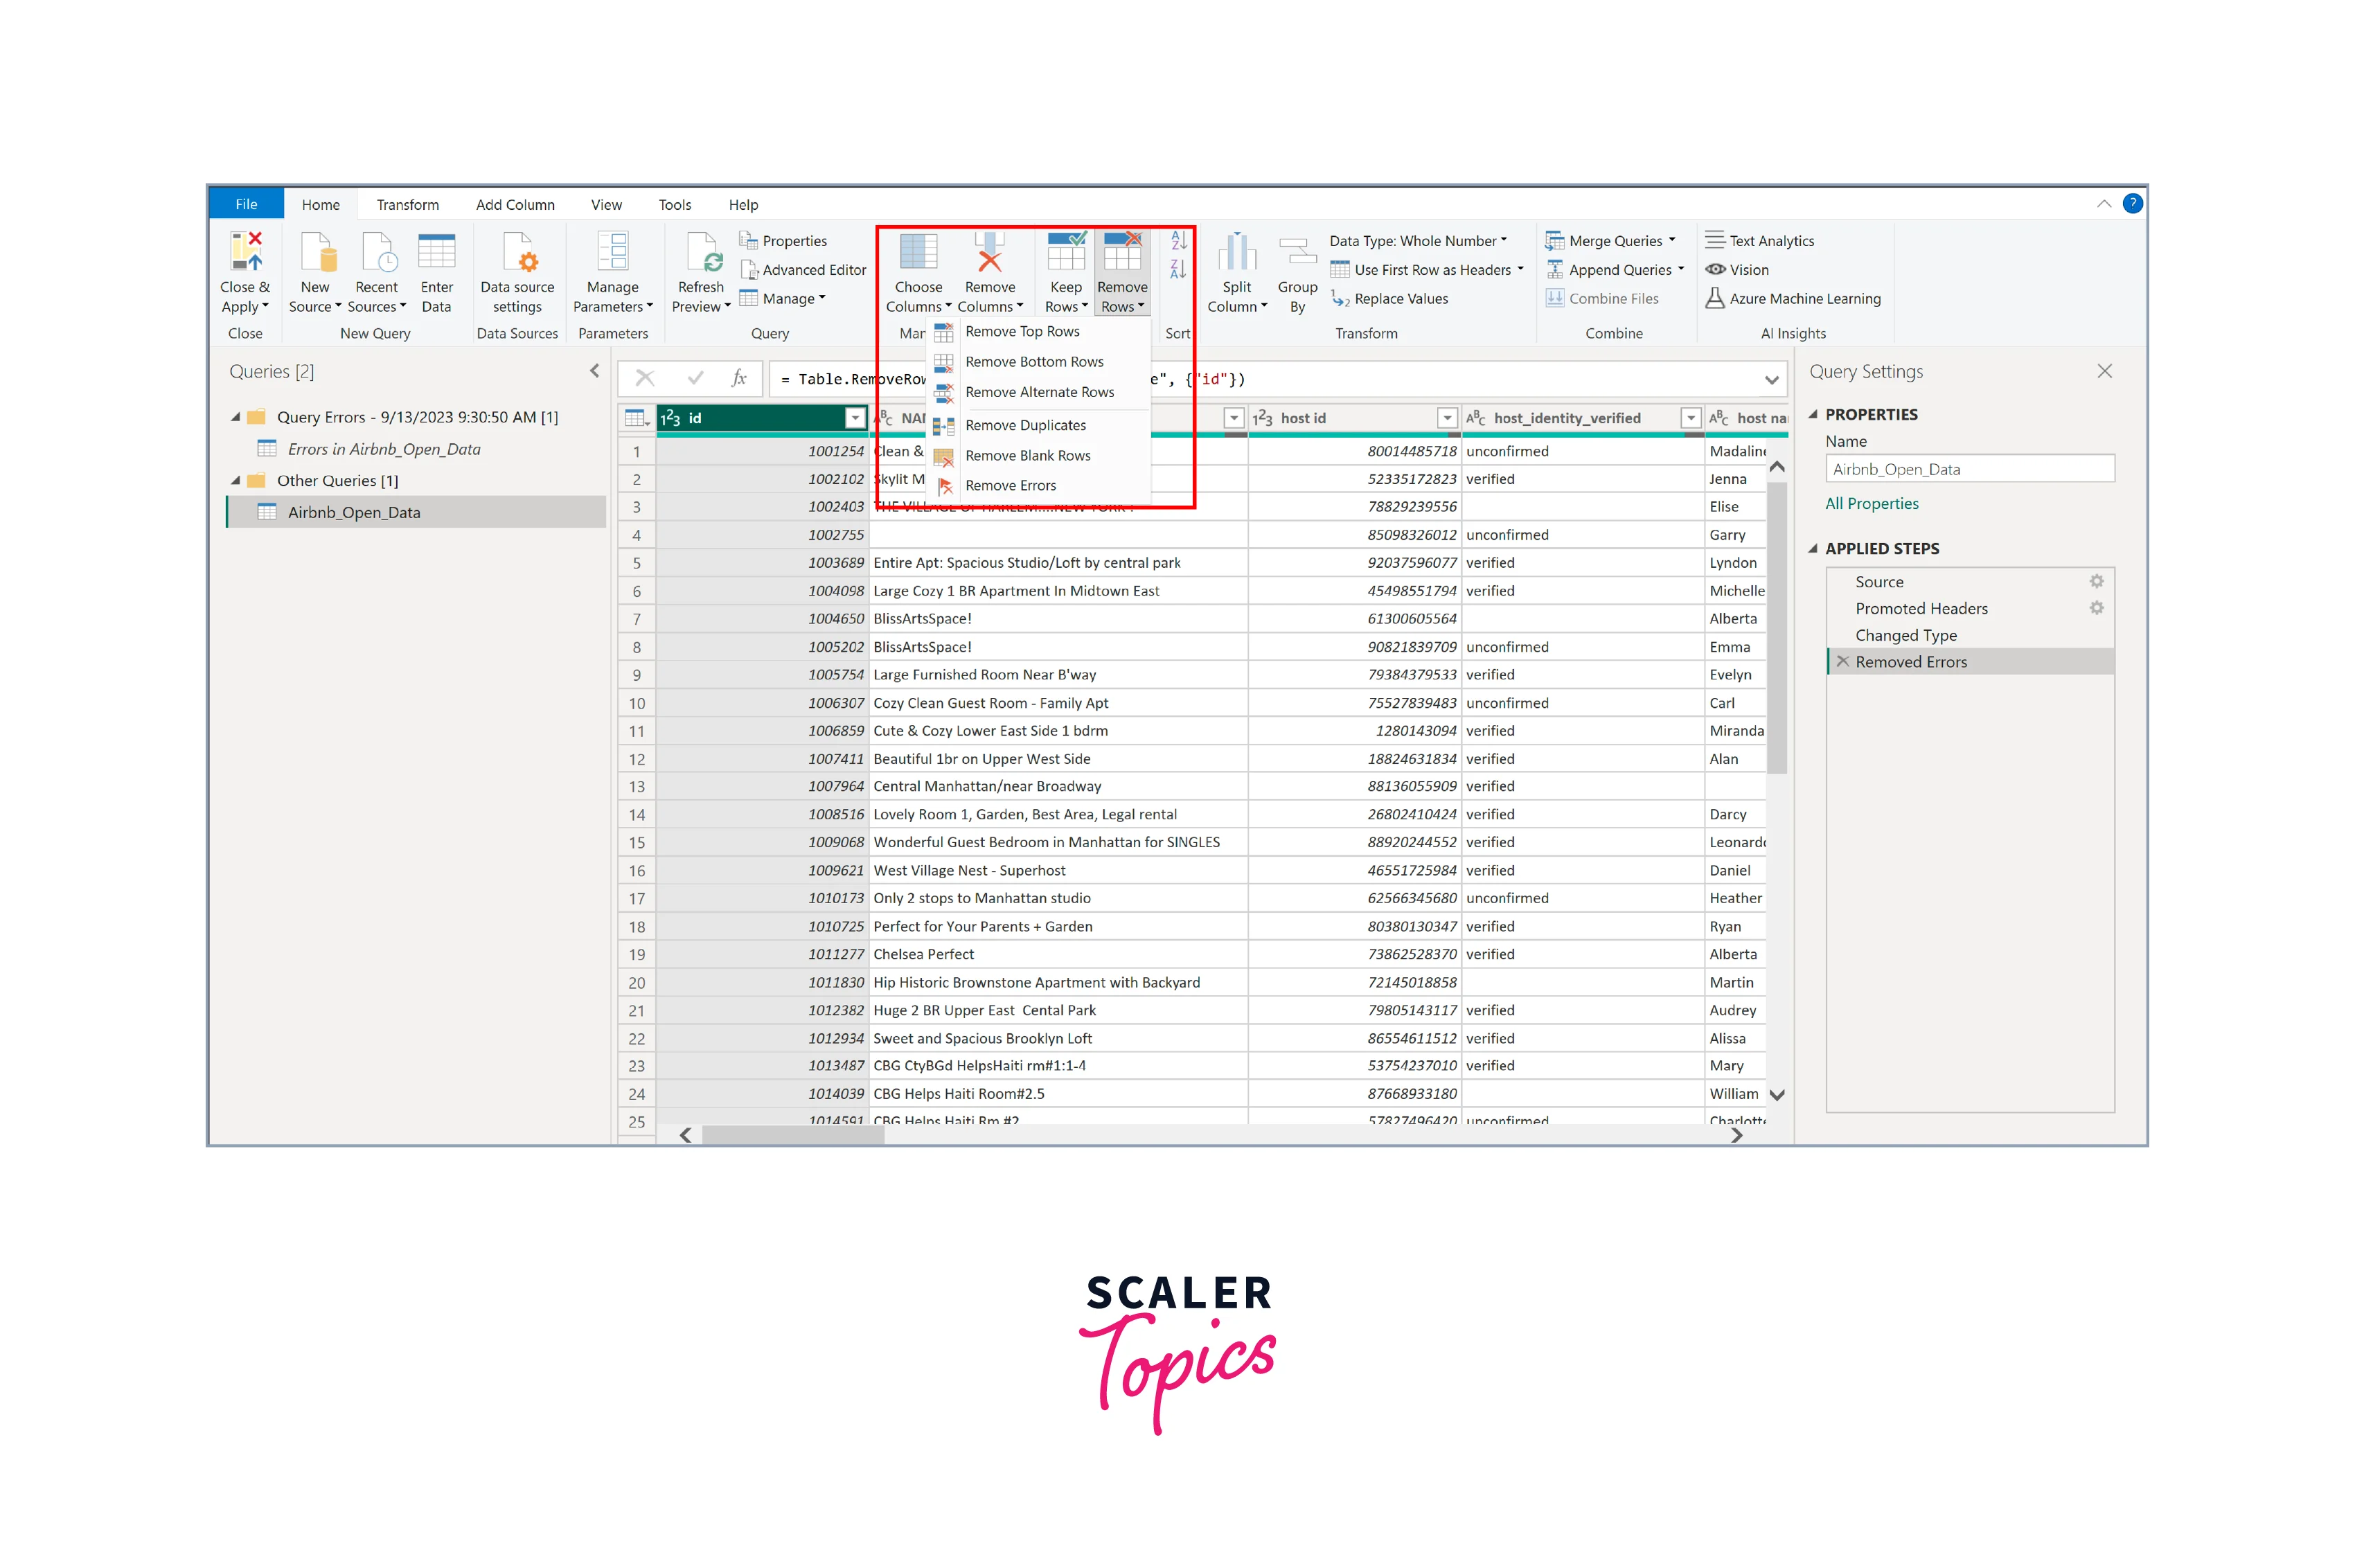The image size is (2355, 1568).
Task: Click the Close & Apply icon
Action: tap(245, 252)
